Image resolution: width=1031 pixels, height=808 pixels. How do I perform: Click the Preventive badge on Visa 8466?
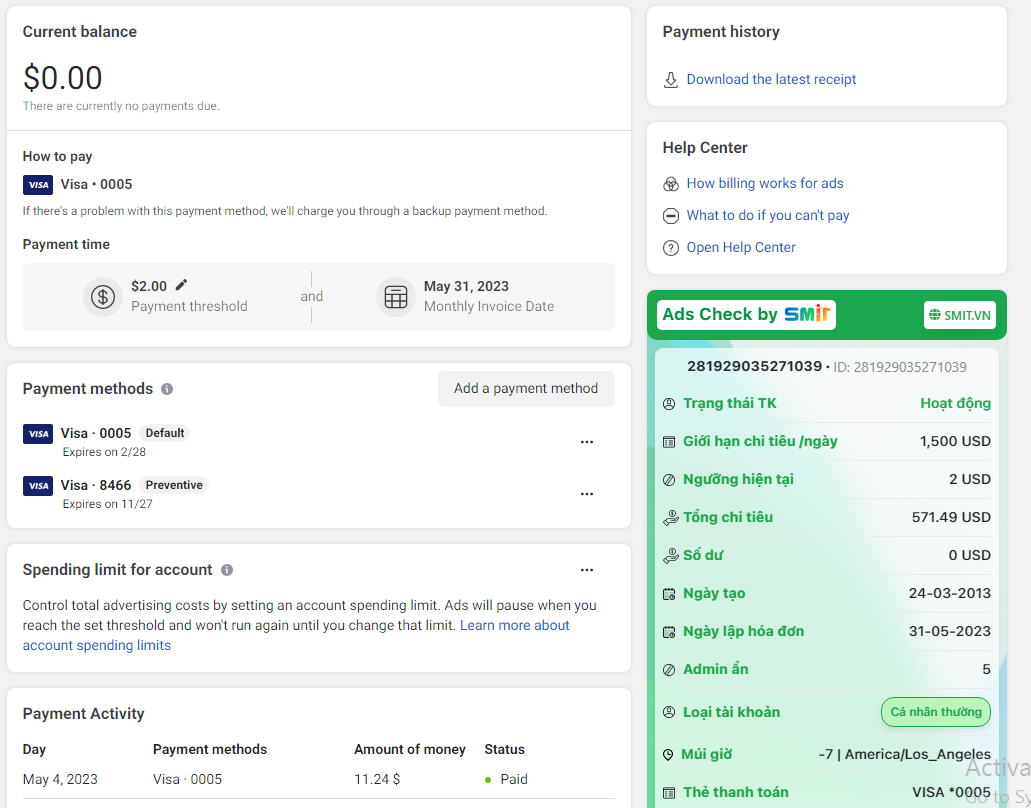pos(174,485)
